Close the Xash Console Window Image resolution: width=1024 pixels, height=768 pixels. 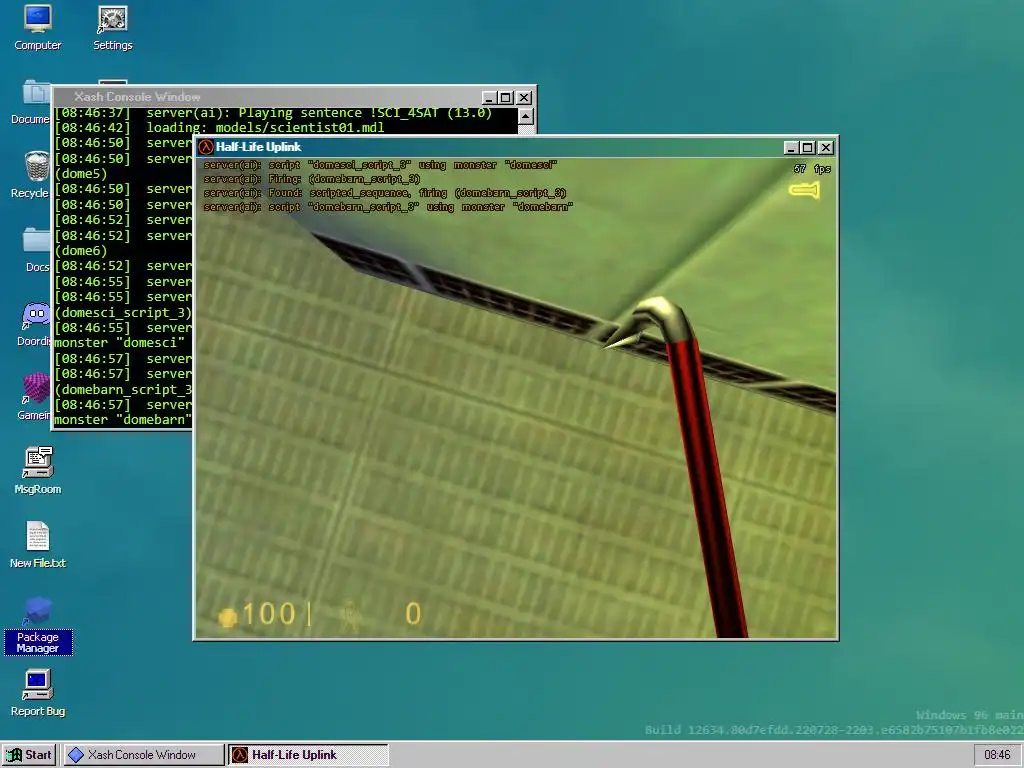click(x=524, y=98)
